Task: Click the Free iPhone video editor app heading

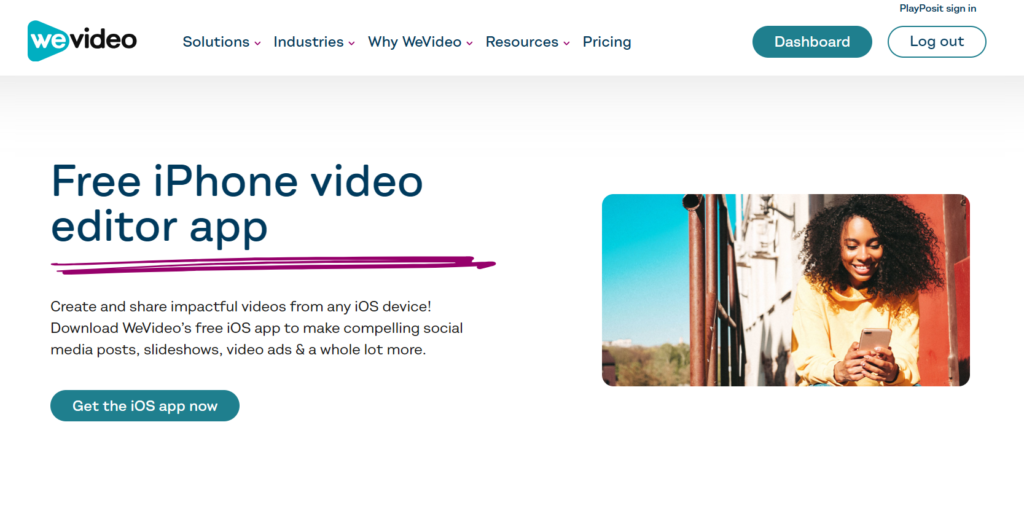Action: point(237,203)
